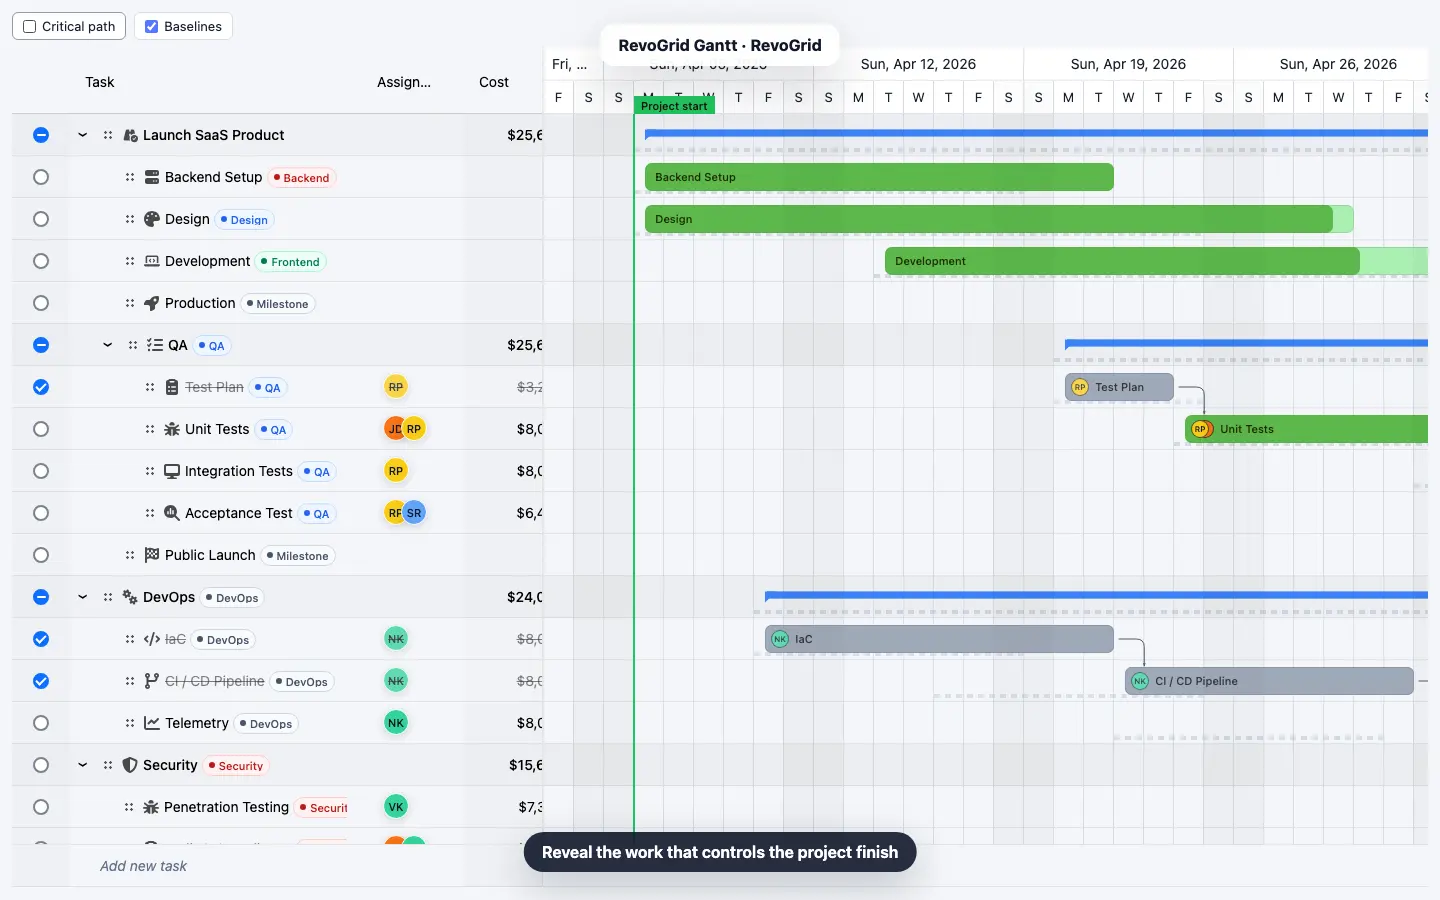Viewport: 1440px width, 900px height.
Task: Collapse the Launch SaaS Product group
Action: click(82, 135)
